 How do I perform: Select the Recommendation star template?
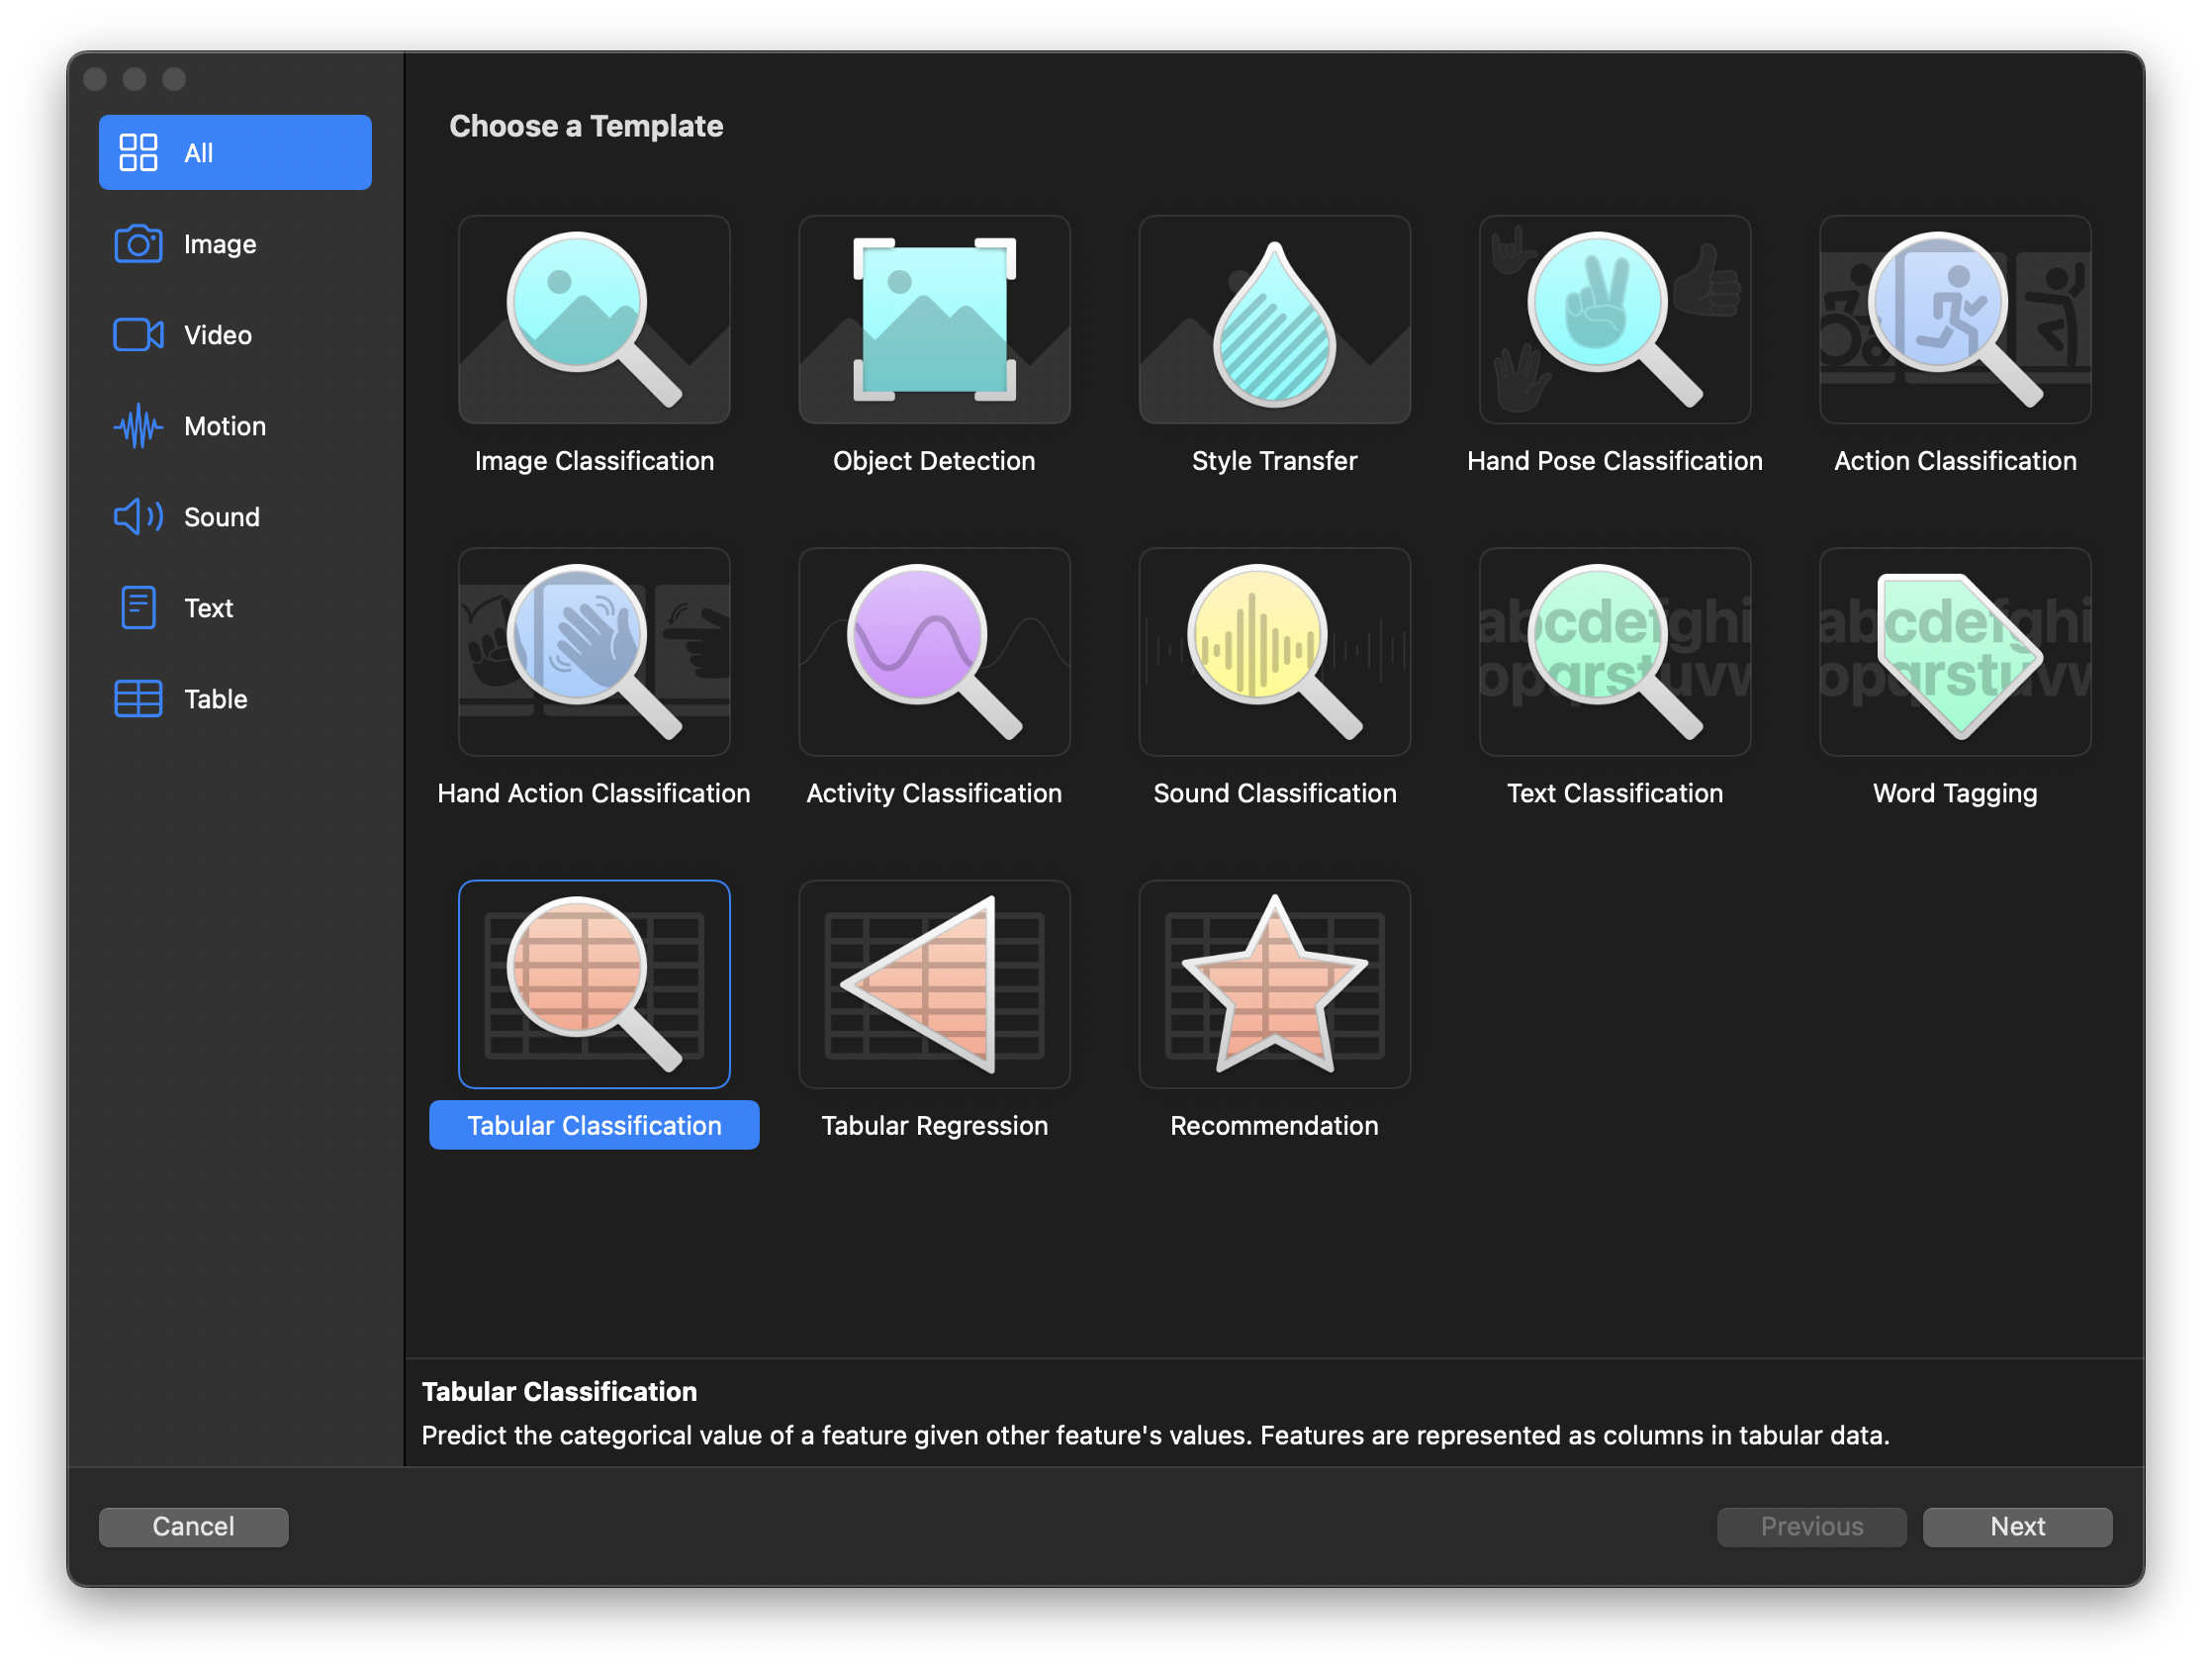(1274, 984)
